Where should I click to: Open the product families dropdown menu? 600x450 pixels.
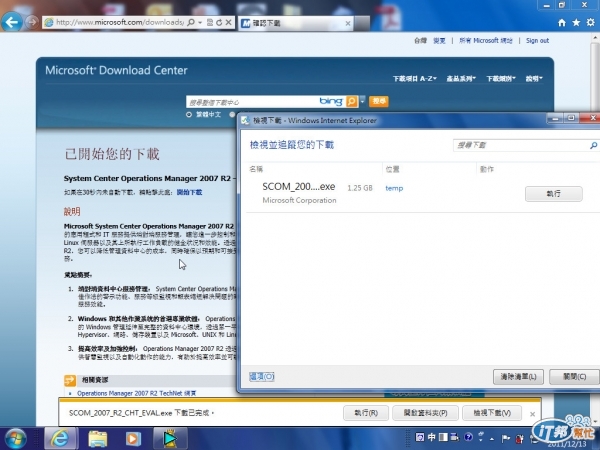pyautogui.click(x=461, y=78)
